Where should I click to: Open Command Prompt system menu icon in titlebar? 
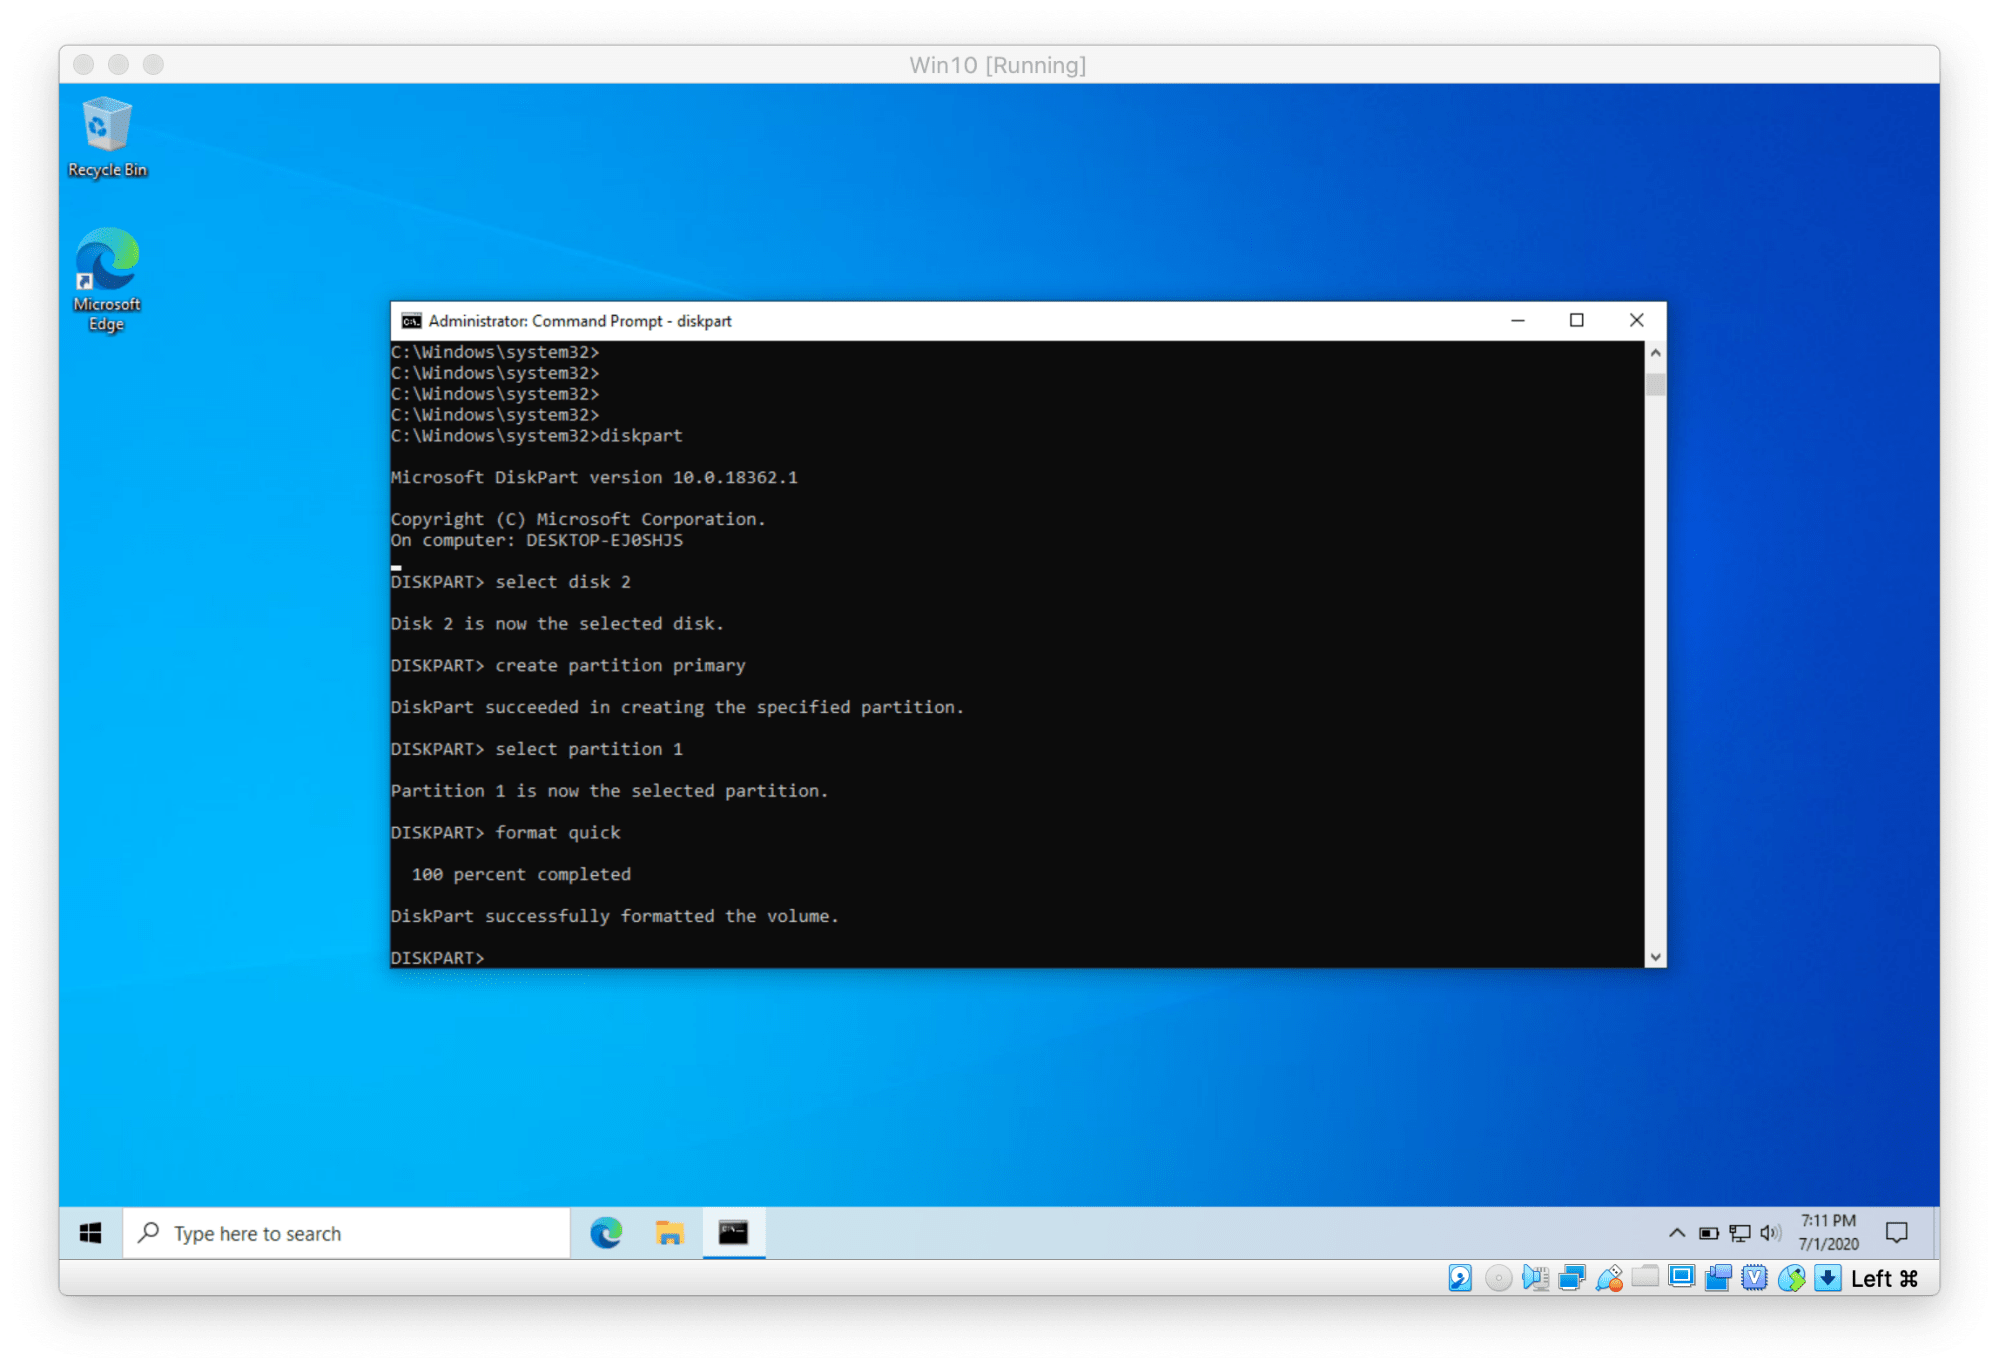411,321
